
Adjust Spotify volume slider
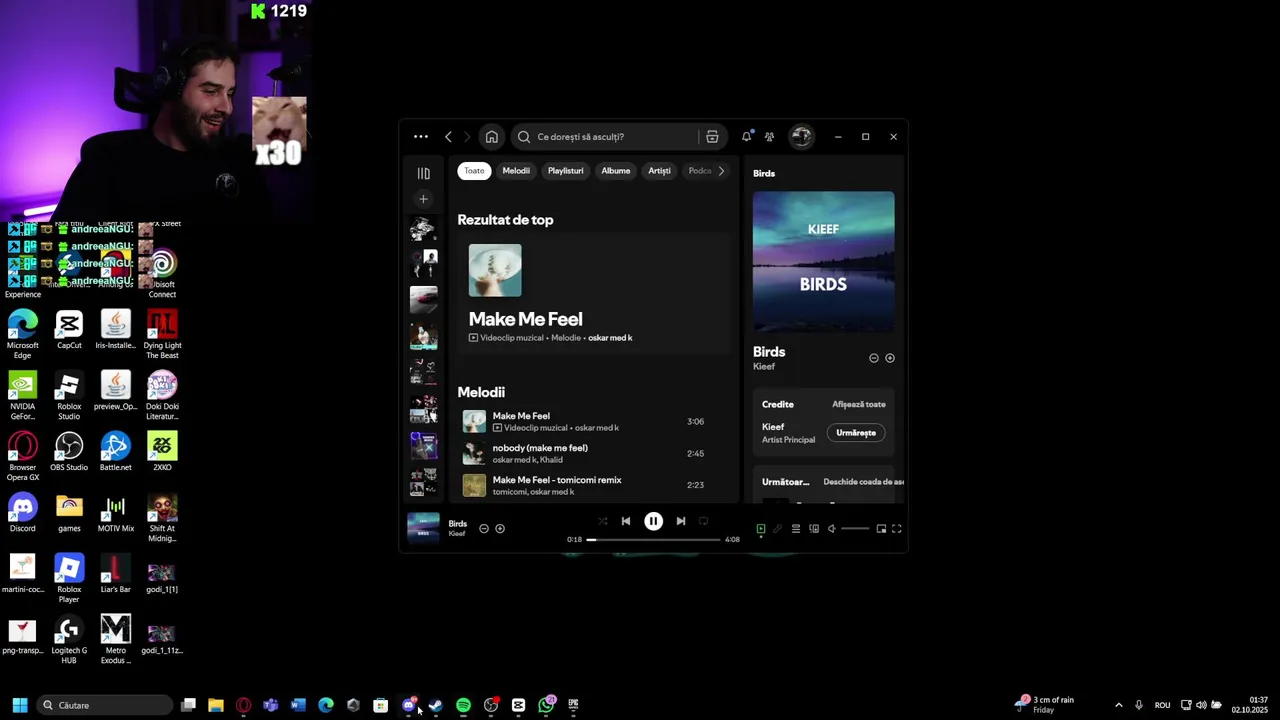(855, 529)
